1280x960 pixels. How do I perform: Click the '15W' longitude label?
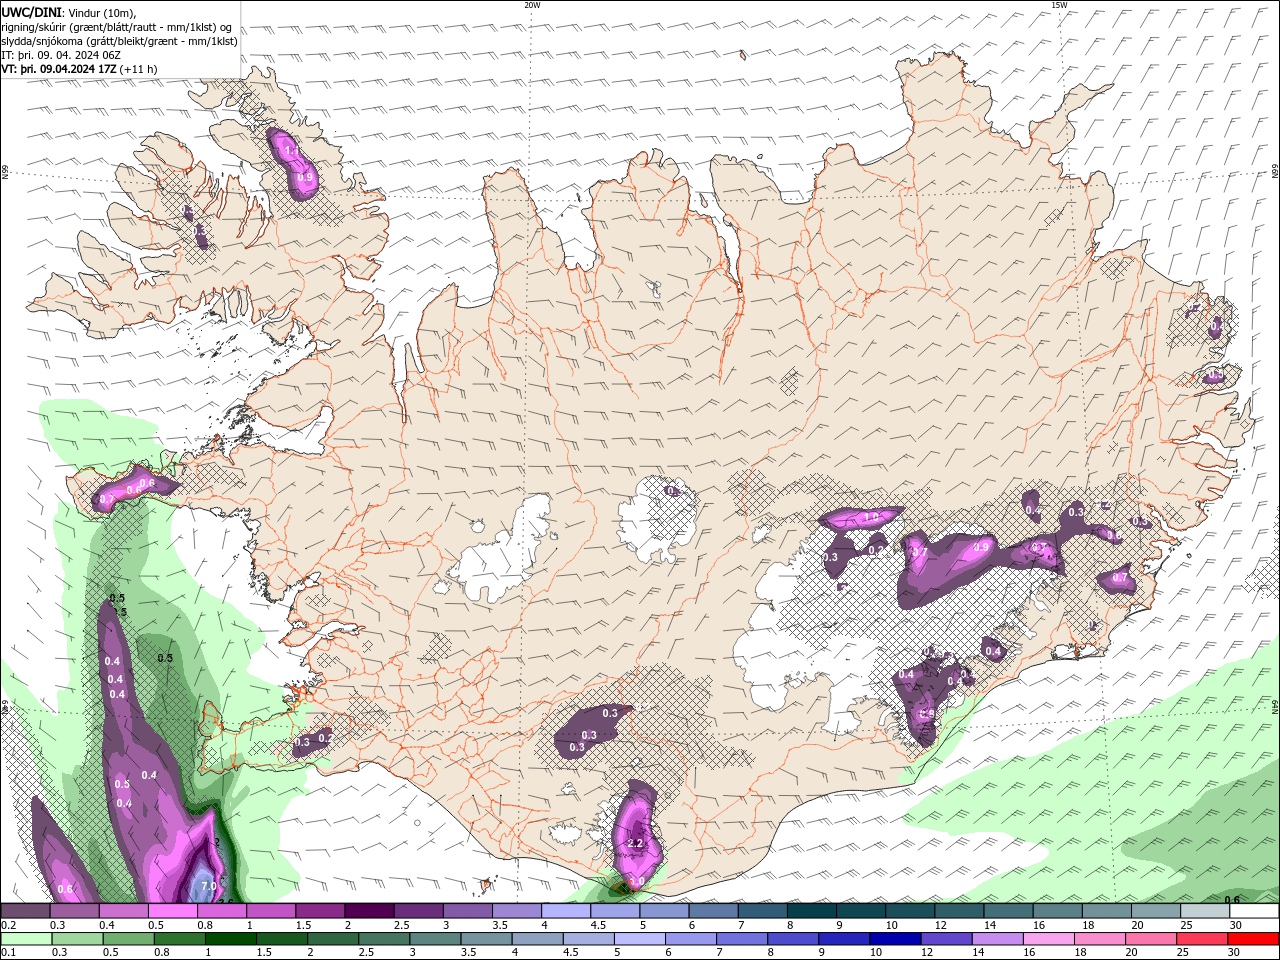[x=1059, y=5]
